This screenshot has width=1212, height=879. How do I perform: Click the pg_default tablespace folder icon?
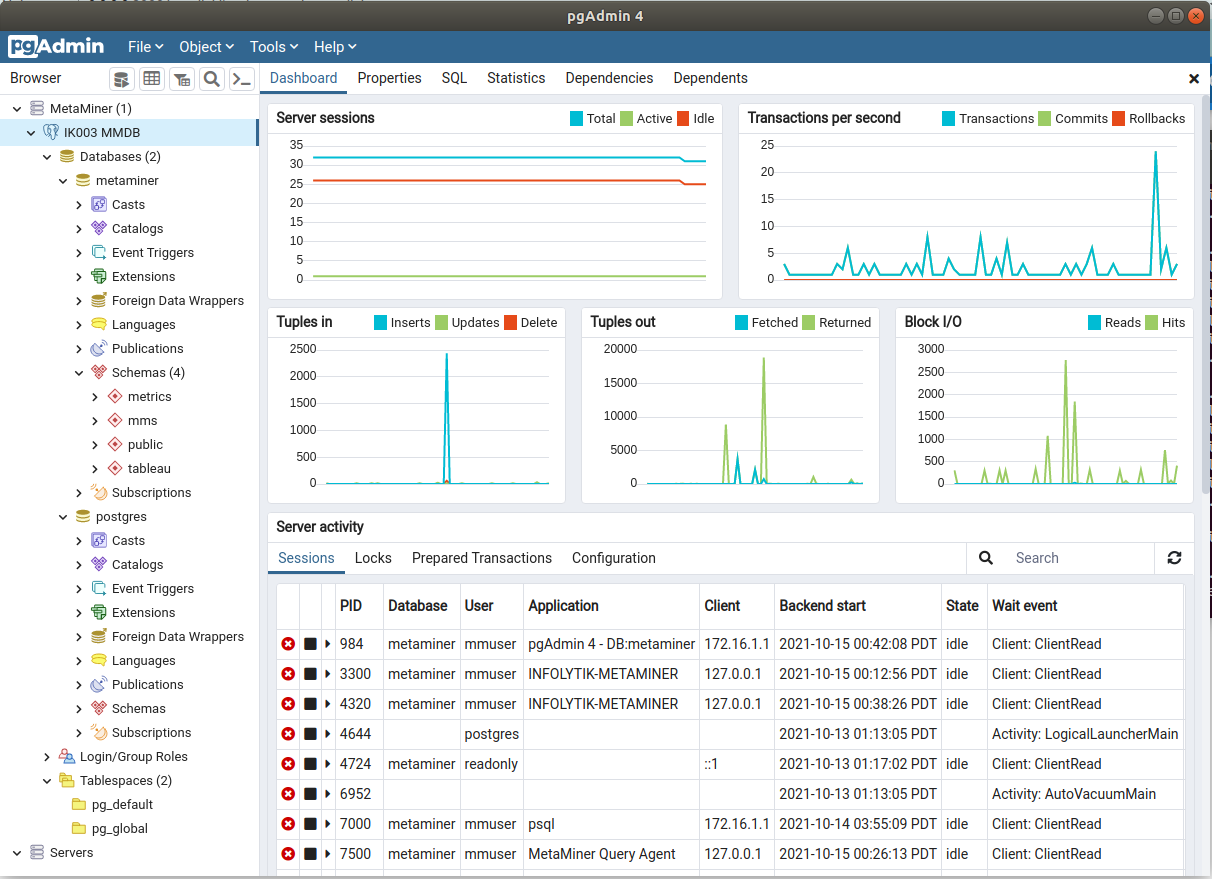click(x=79, y=805)
